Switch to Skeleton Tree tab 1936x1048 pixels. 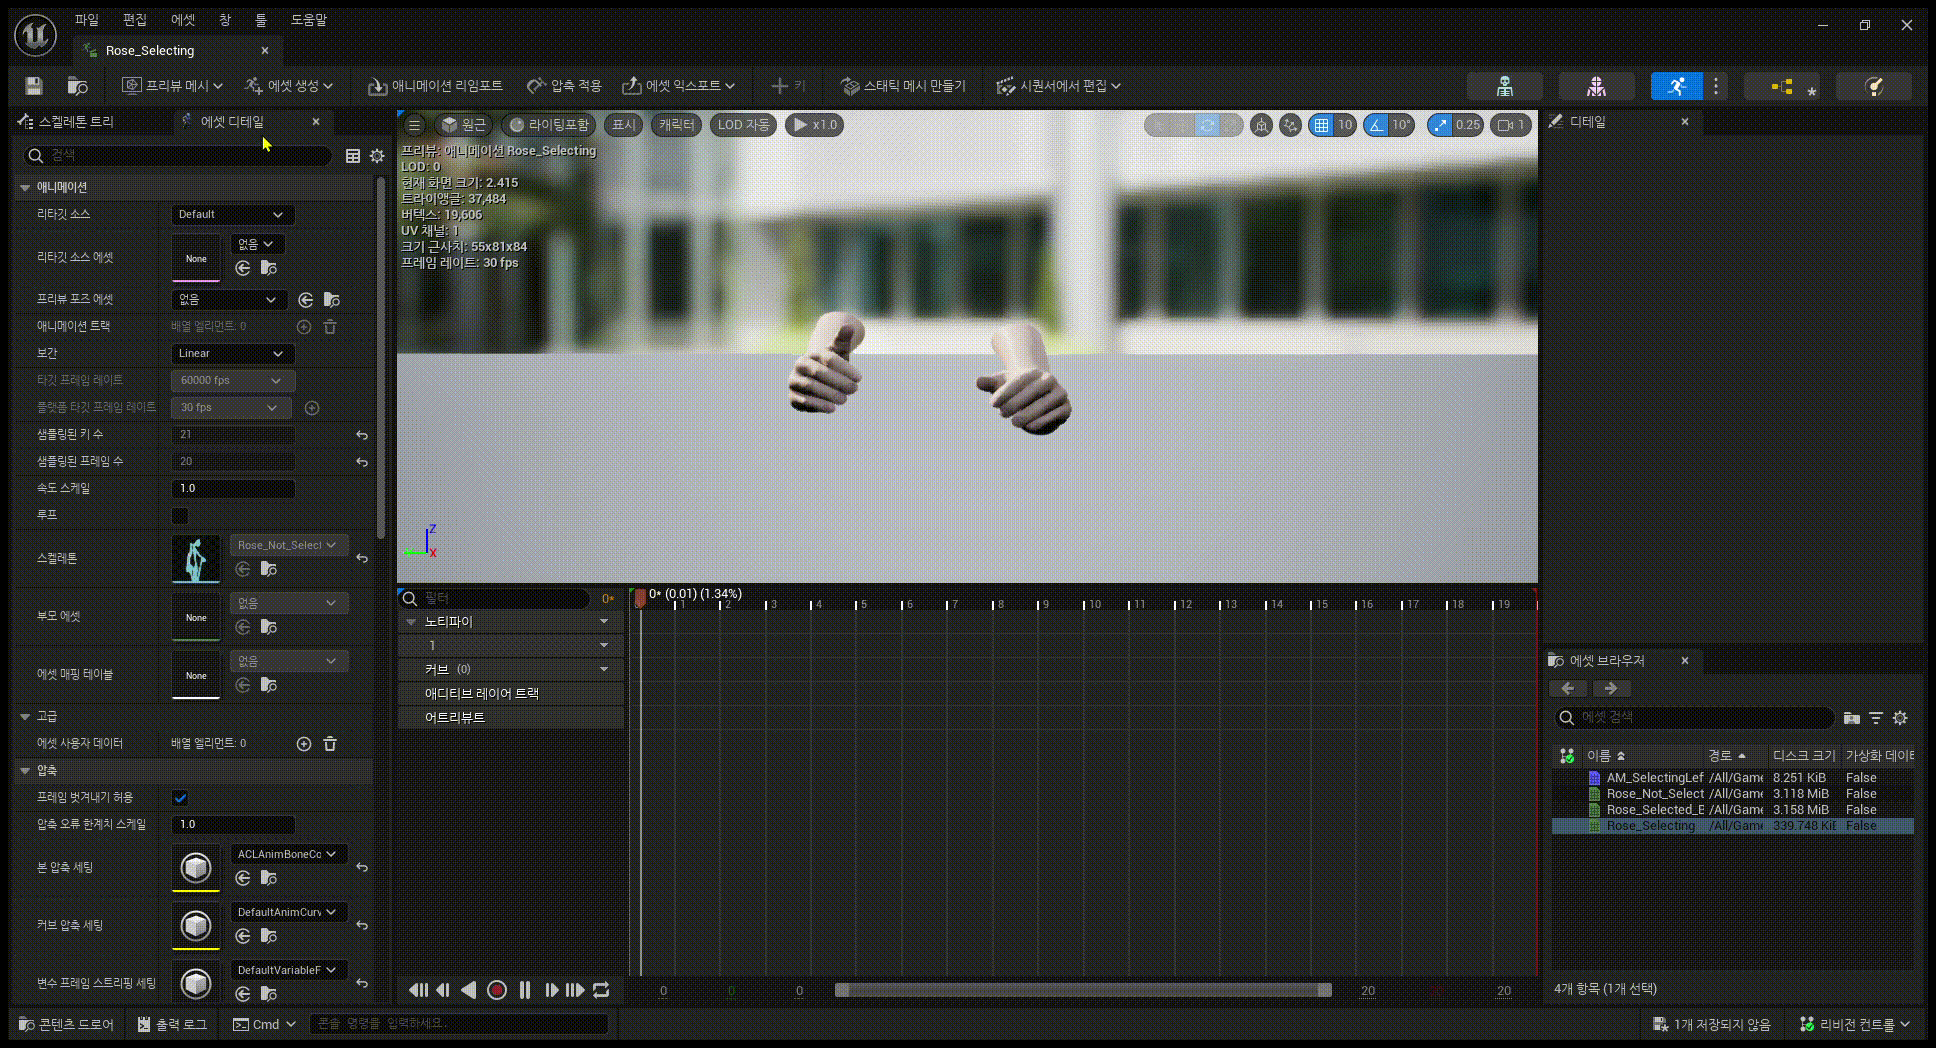click(77, 122)
